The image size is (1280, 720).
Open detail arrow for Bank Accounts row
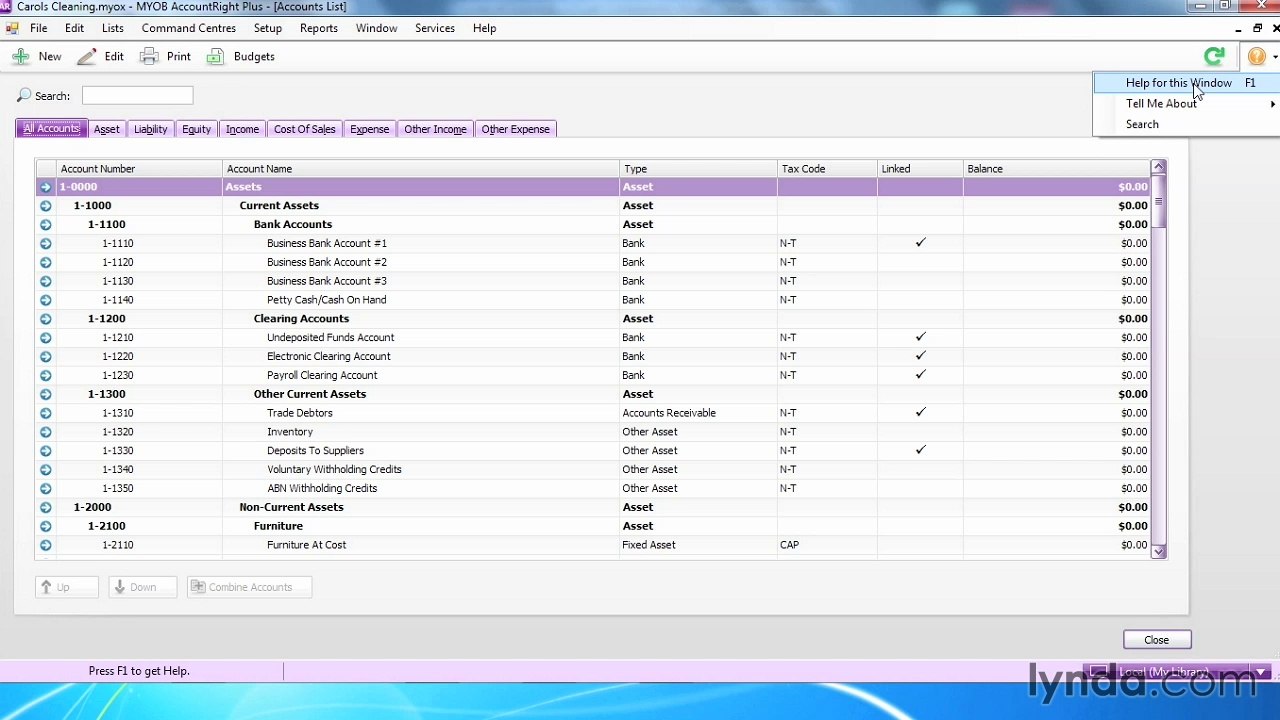point(45,225)
